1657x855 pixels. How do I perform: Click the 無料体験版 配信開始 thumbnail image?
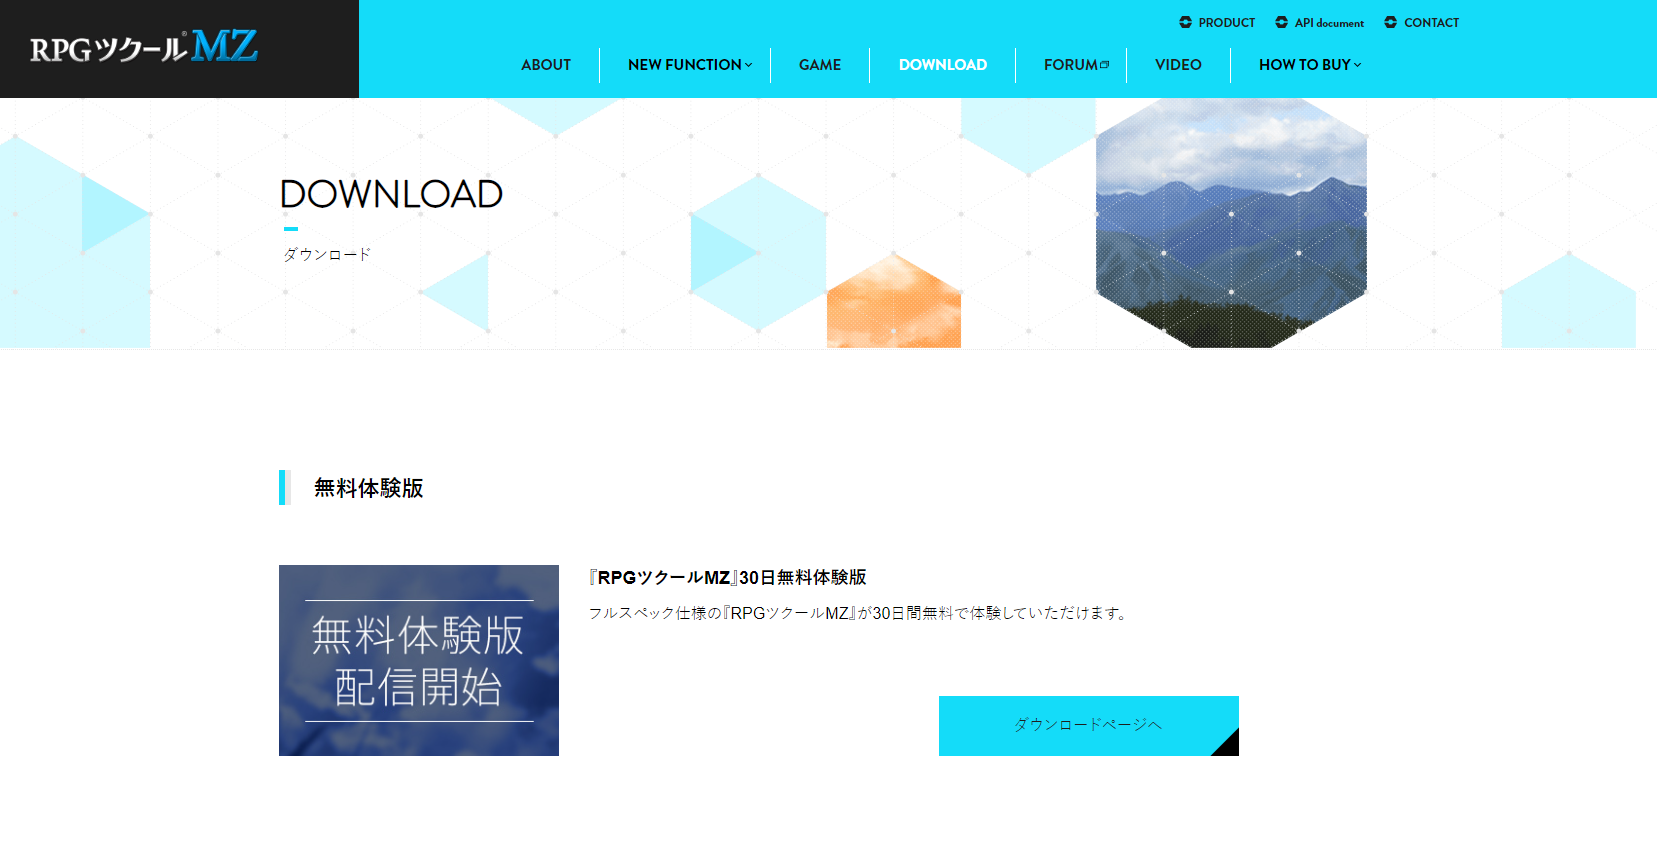(x=419, y=660)
